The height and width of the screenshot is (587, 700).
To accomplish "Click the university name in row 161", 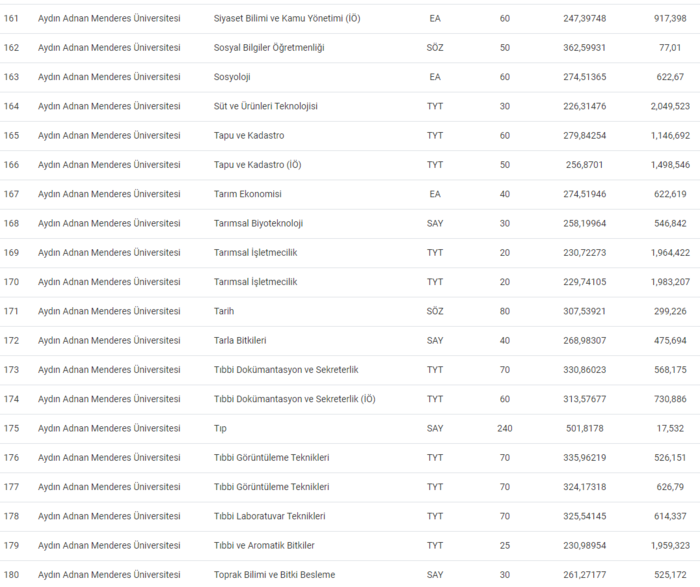I will (109, 18).
